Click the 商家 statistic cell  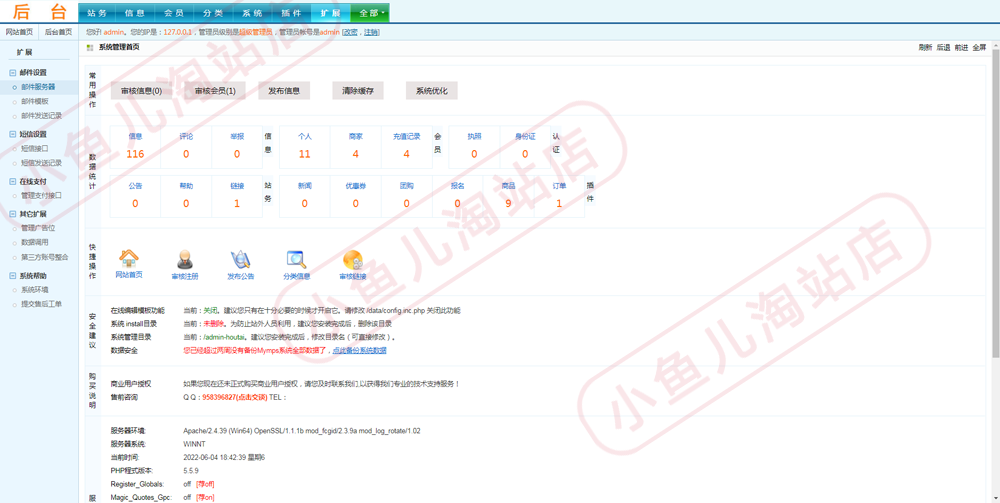[x=355, y=147]
